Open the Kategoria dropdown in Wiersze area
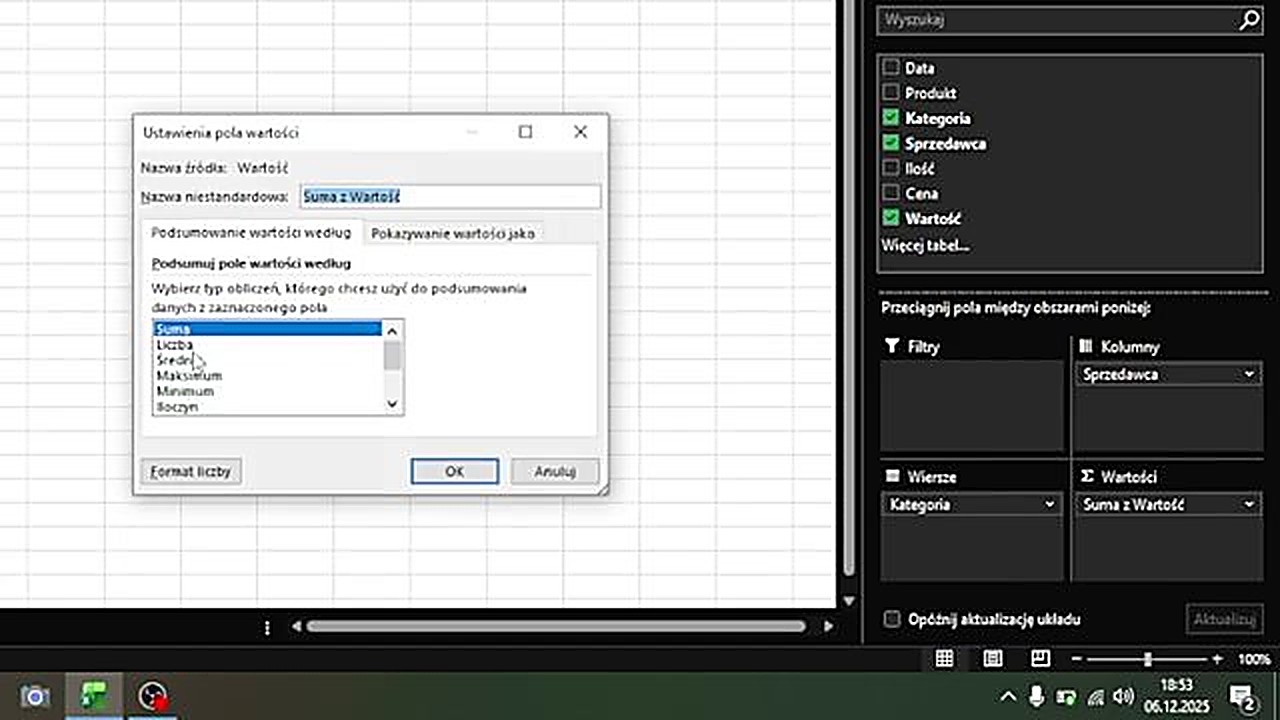Viewport: 1280px width, 720px height. pyautogui.click(x=1049, y=505)
